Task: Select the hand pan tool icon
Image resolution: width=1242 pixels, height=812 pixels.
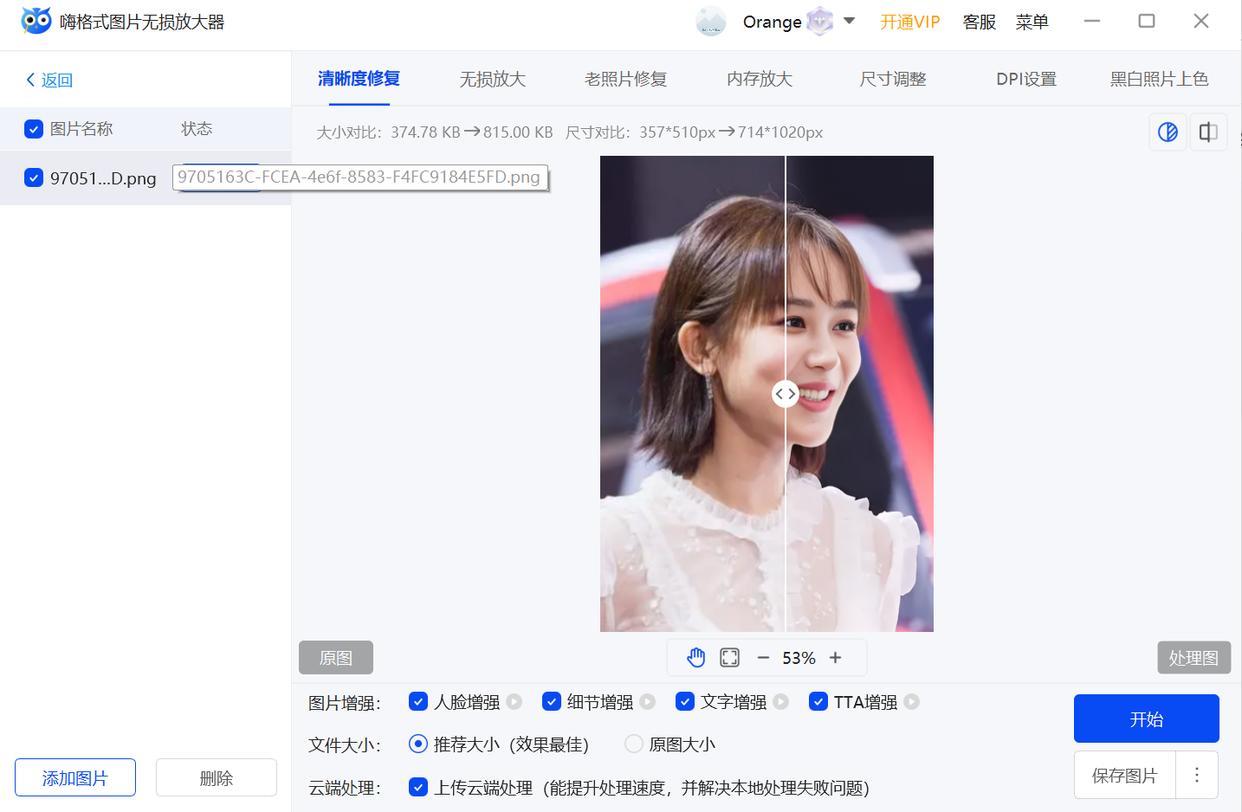Action: point(696,657)
